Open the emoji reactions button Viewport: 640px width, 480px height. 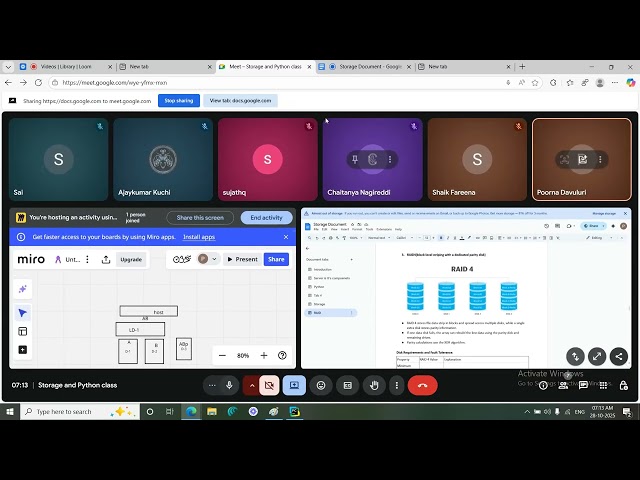[321, 385]
